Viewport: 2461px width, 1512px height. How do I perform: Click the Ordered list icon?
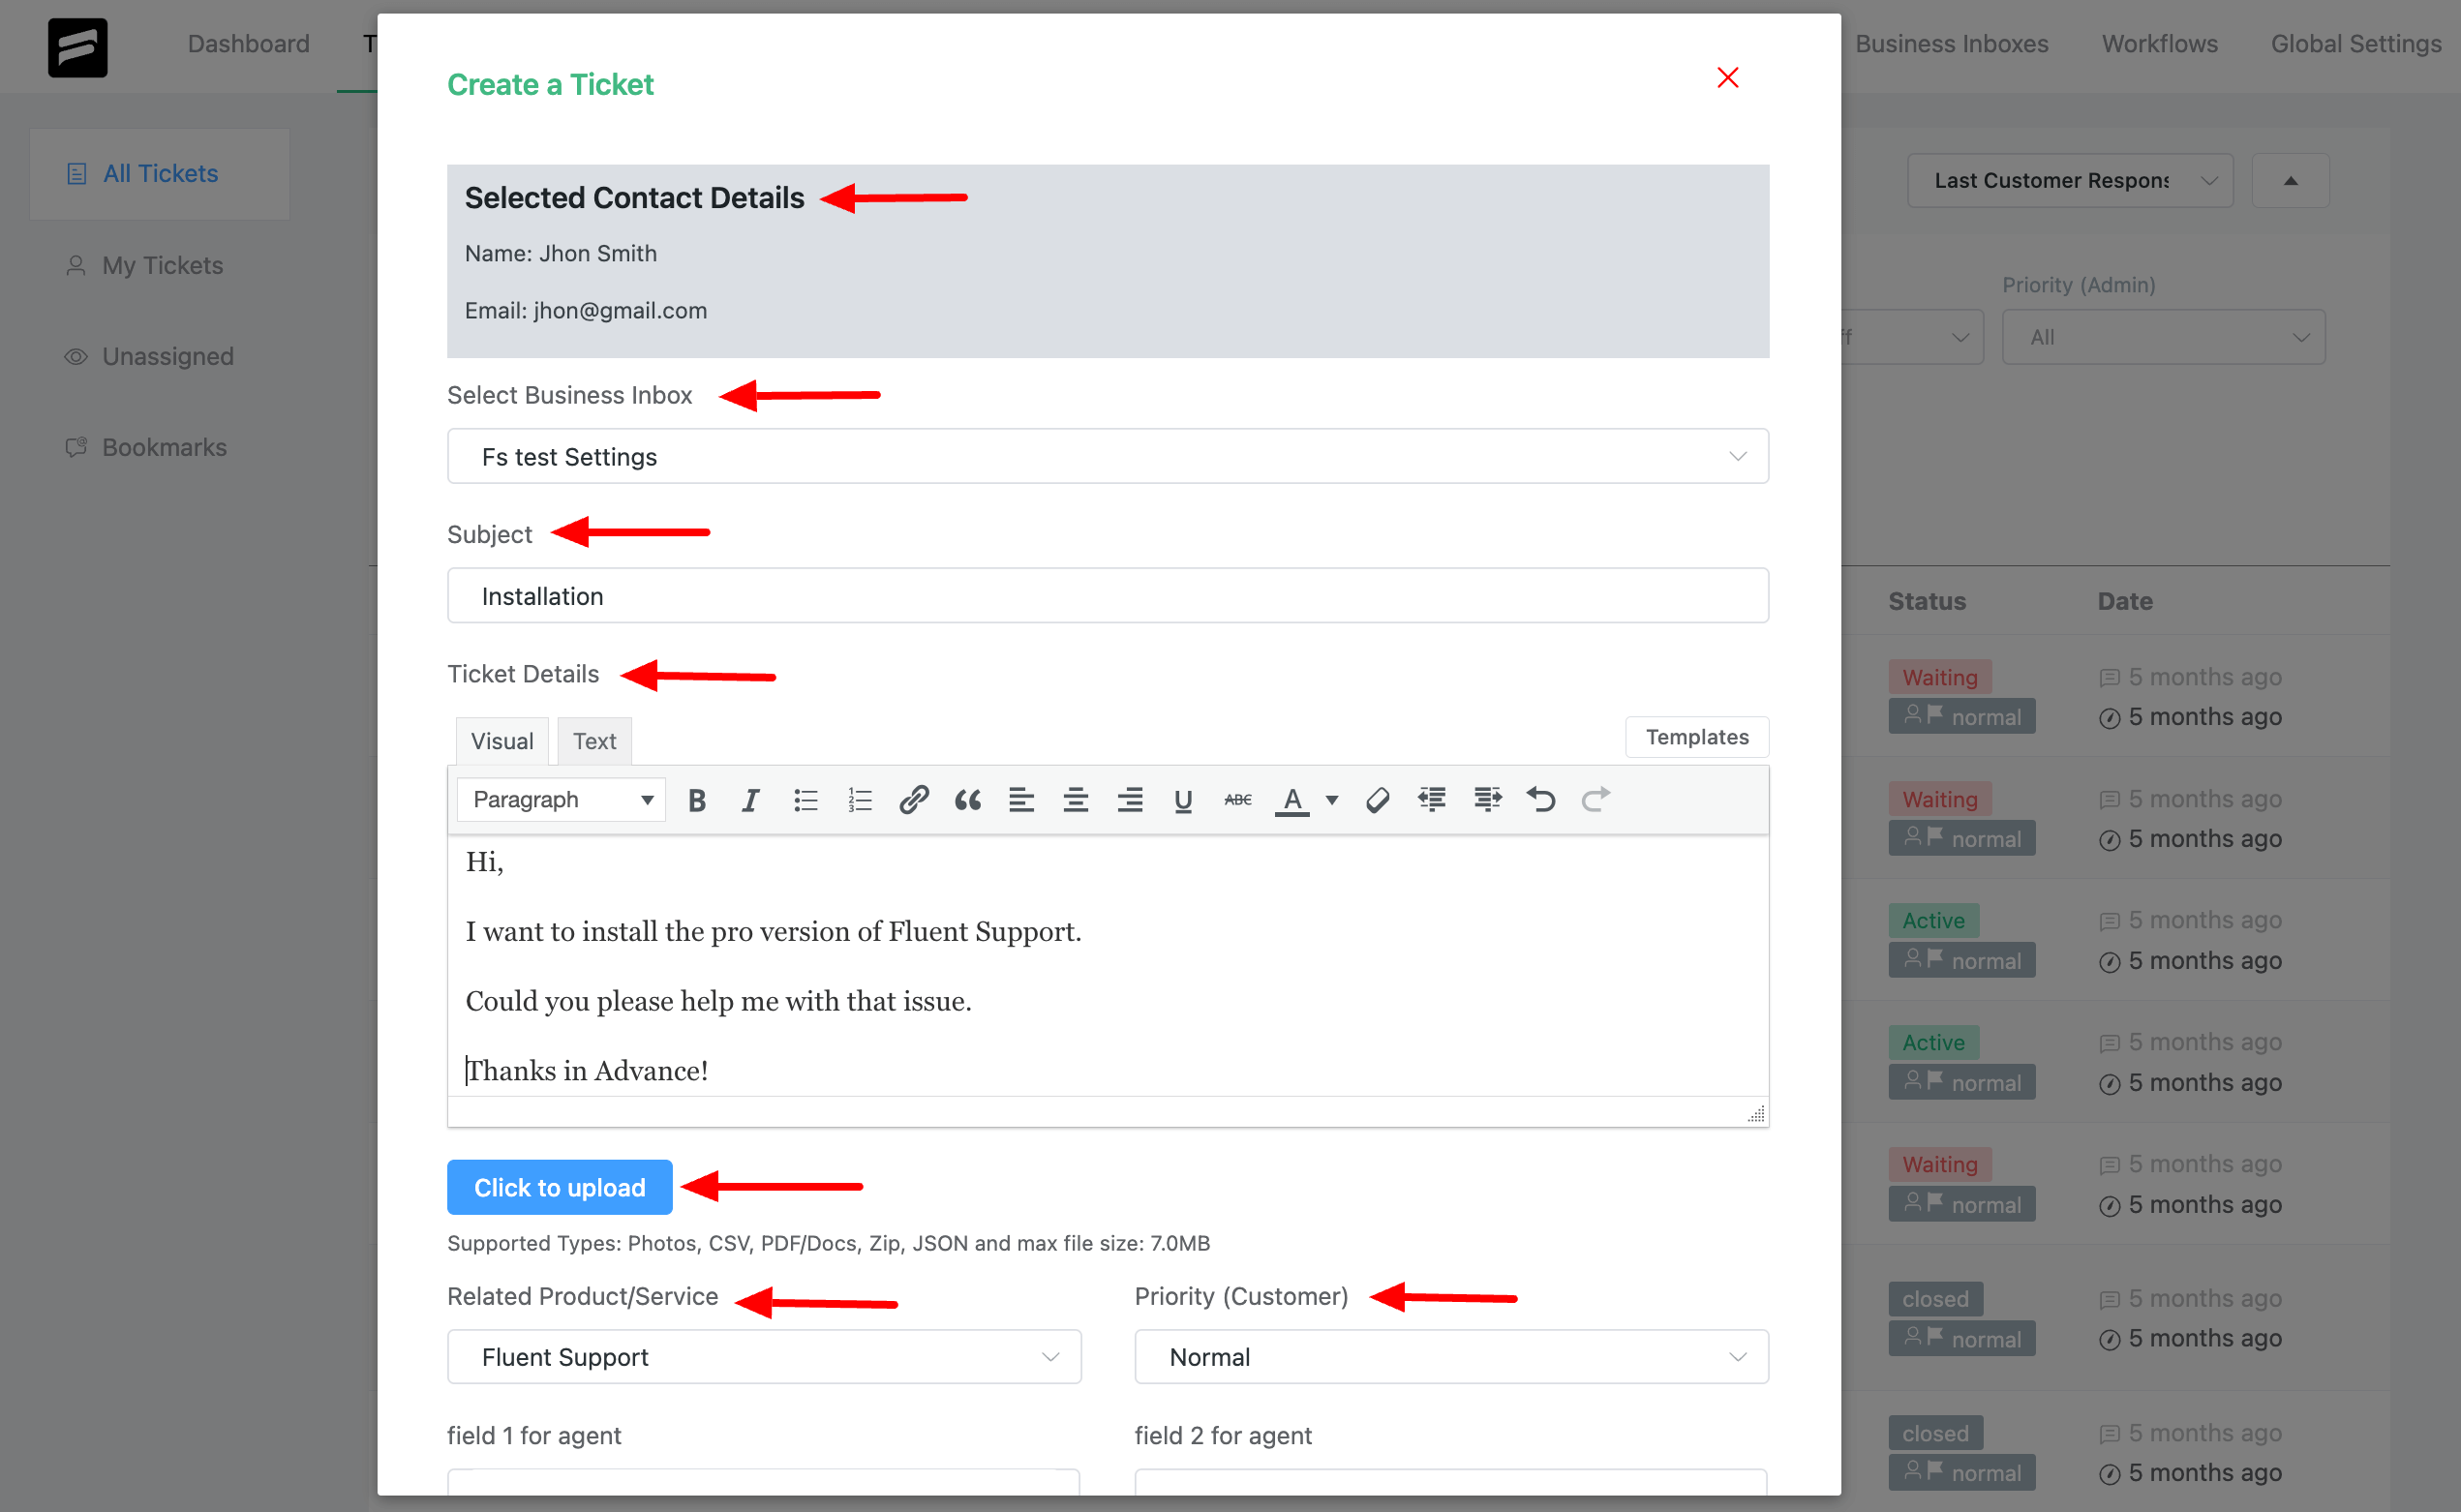(x=858, y=800)
